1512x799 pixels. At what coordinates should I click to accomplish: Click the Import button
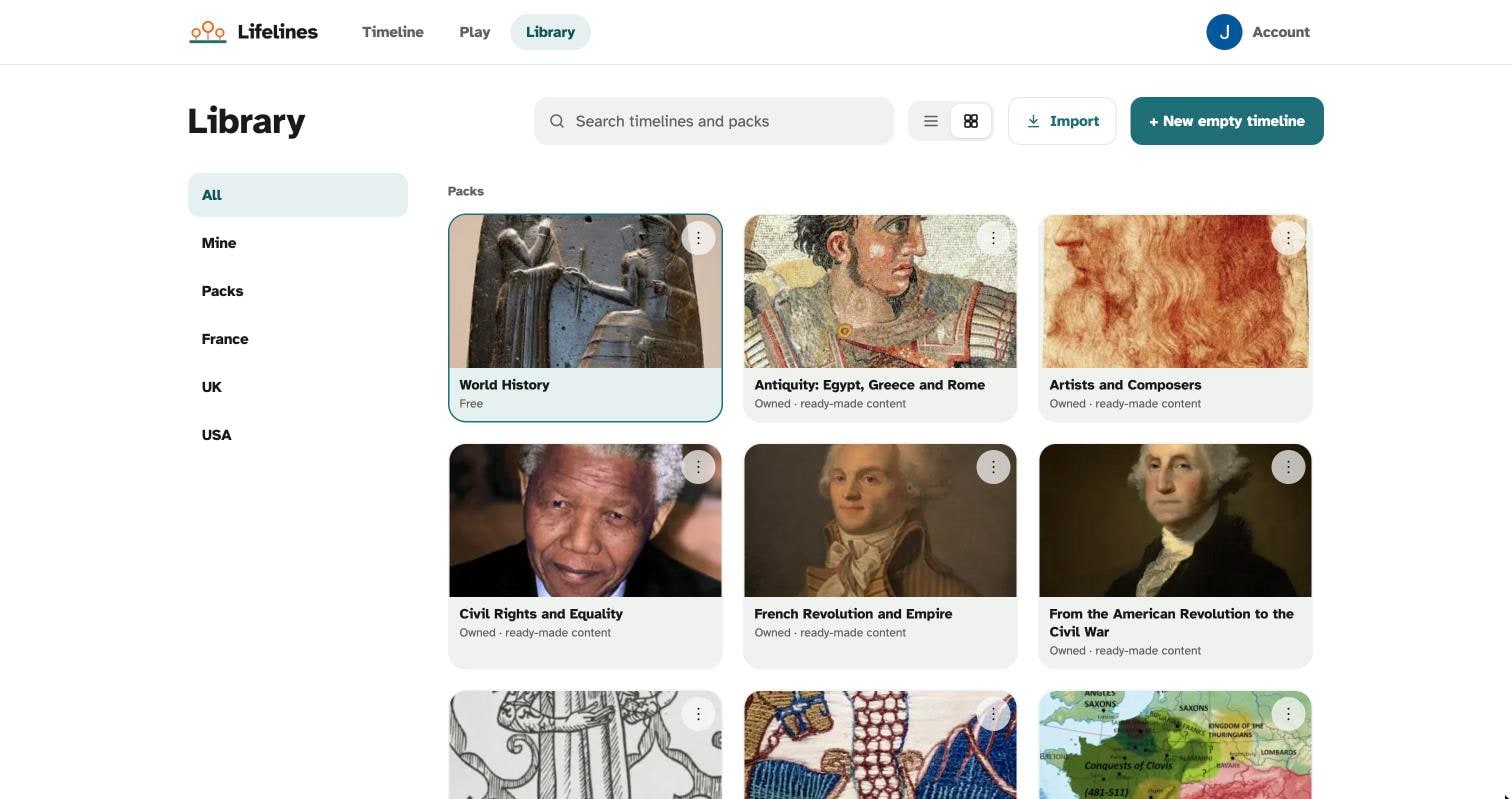[1062, 121]
